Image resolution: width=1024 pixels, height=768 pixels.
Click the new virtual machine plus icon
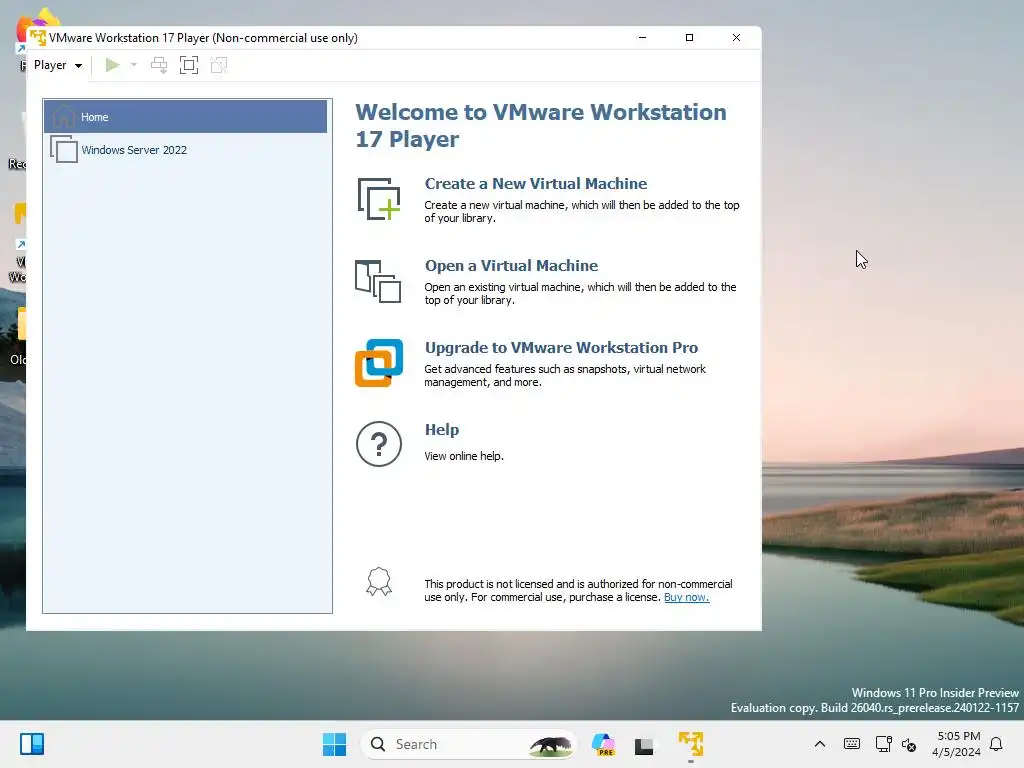pos(379,199)
